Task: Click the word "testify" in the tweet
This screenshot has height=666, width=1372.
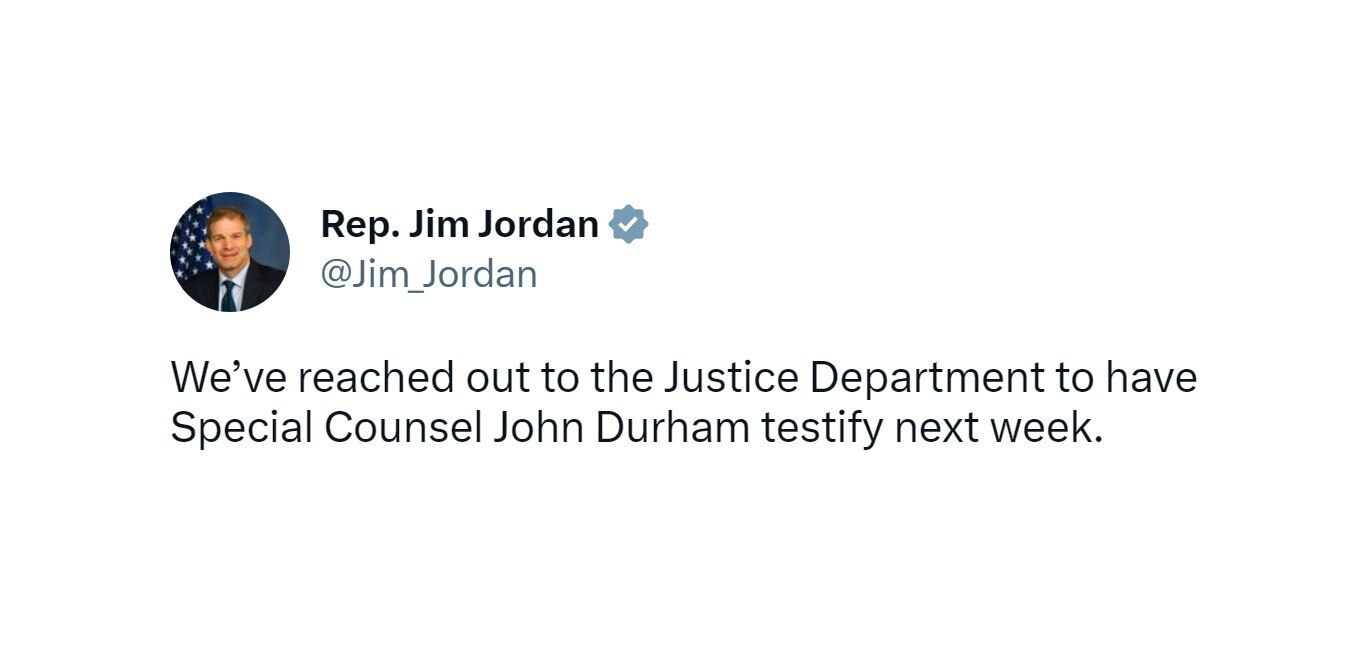Action: pos(822,427)
